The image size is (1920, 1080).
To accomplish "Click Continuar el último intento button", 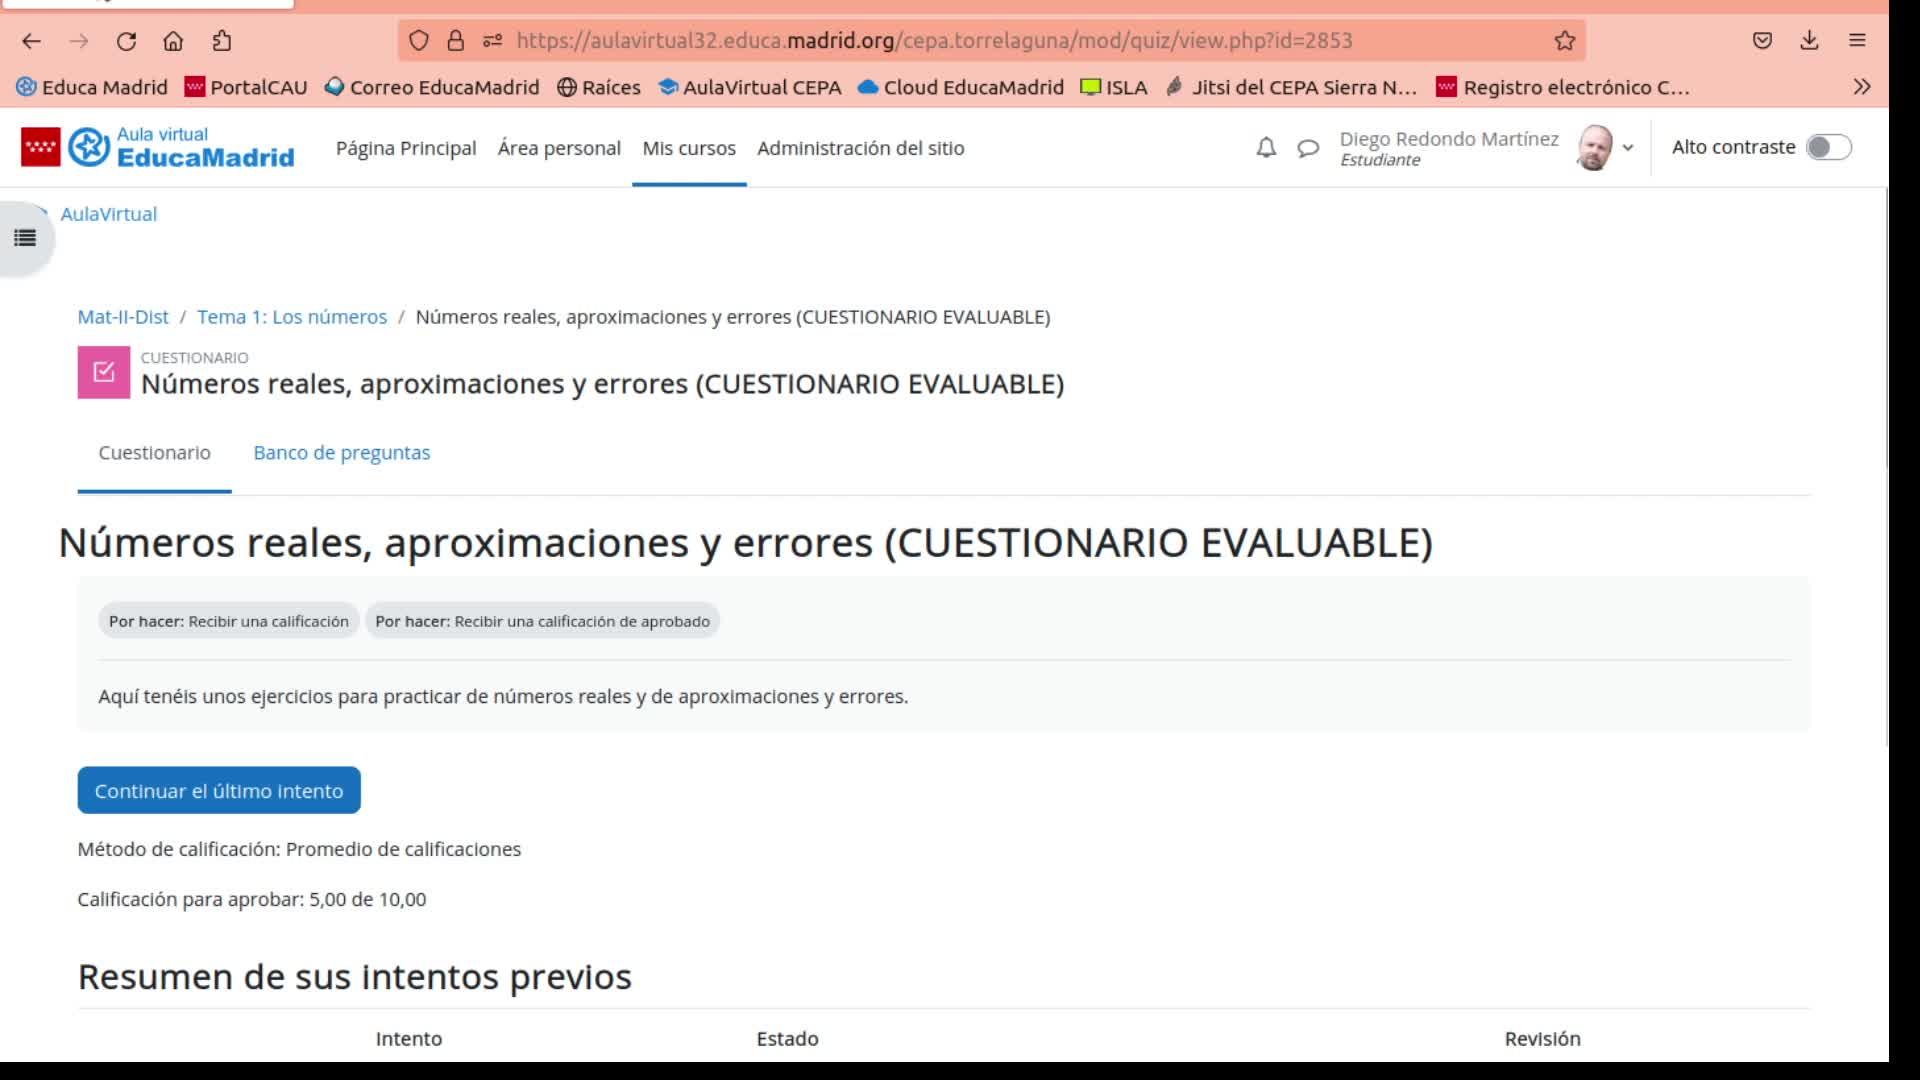I will click(x=219, y=791).
